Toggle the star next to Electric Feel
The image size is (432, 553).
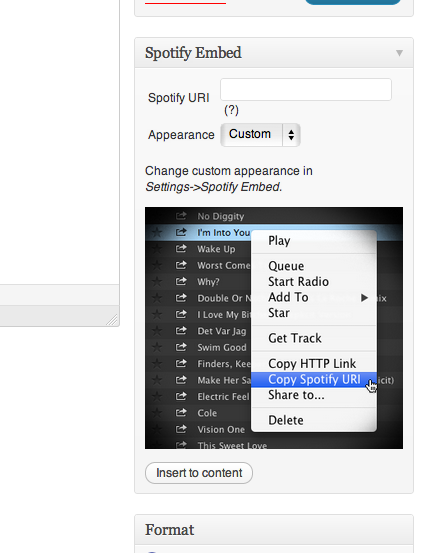click(x=157, y=396)
